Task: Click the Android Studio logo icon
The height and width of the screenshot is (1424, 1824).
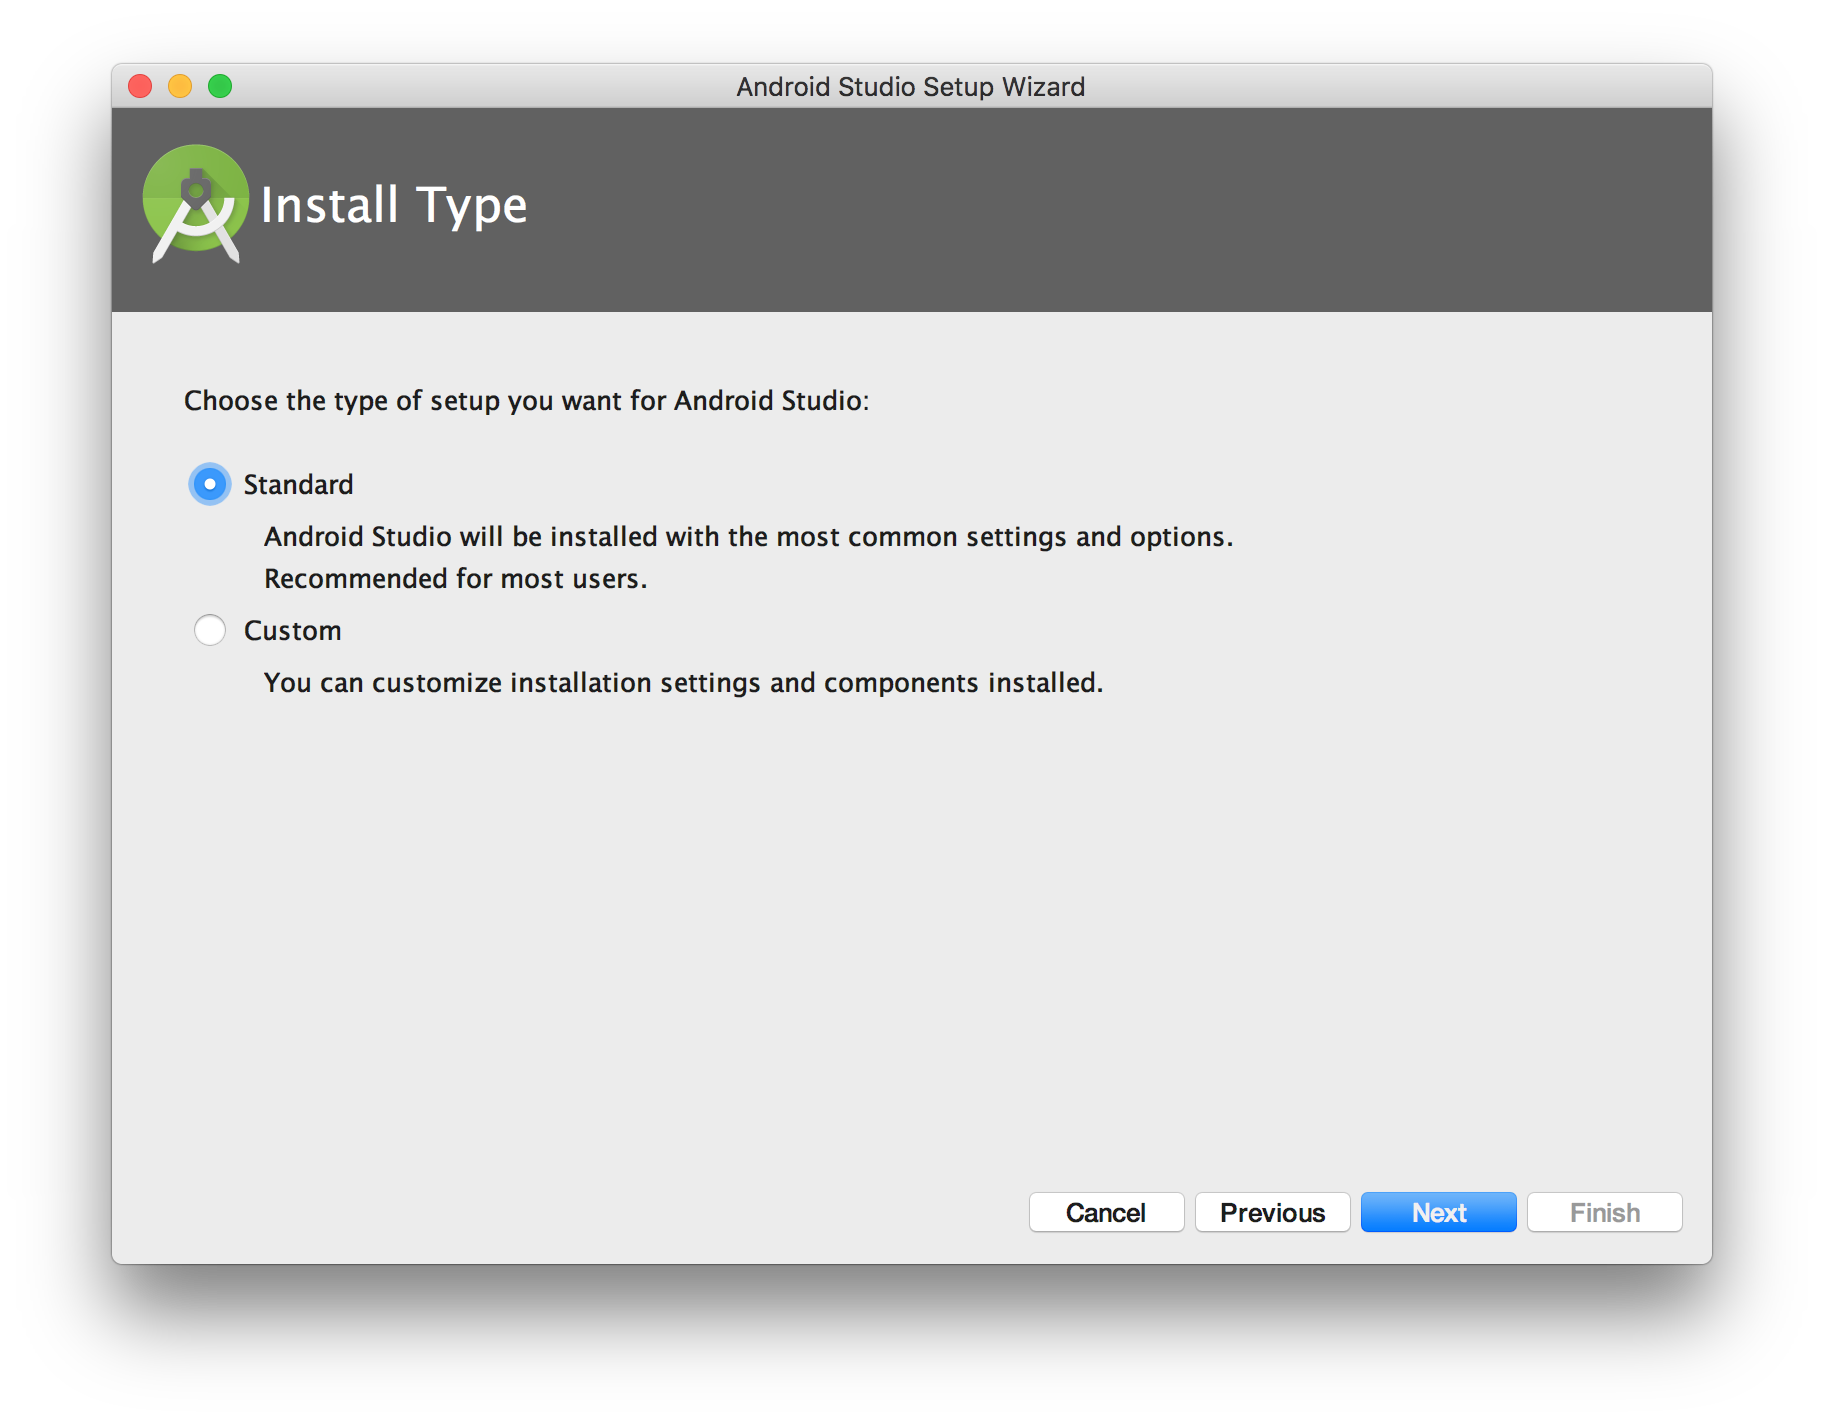Action: tap(196, 205)
